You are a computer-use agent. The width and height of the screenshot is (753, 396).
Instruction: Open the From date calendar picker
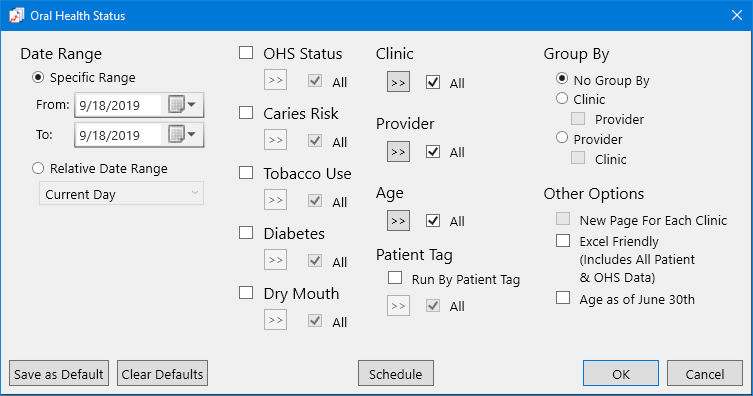tap(182, 105)
